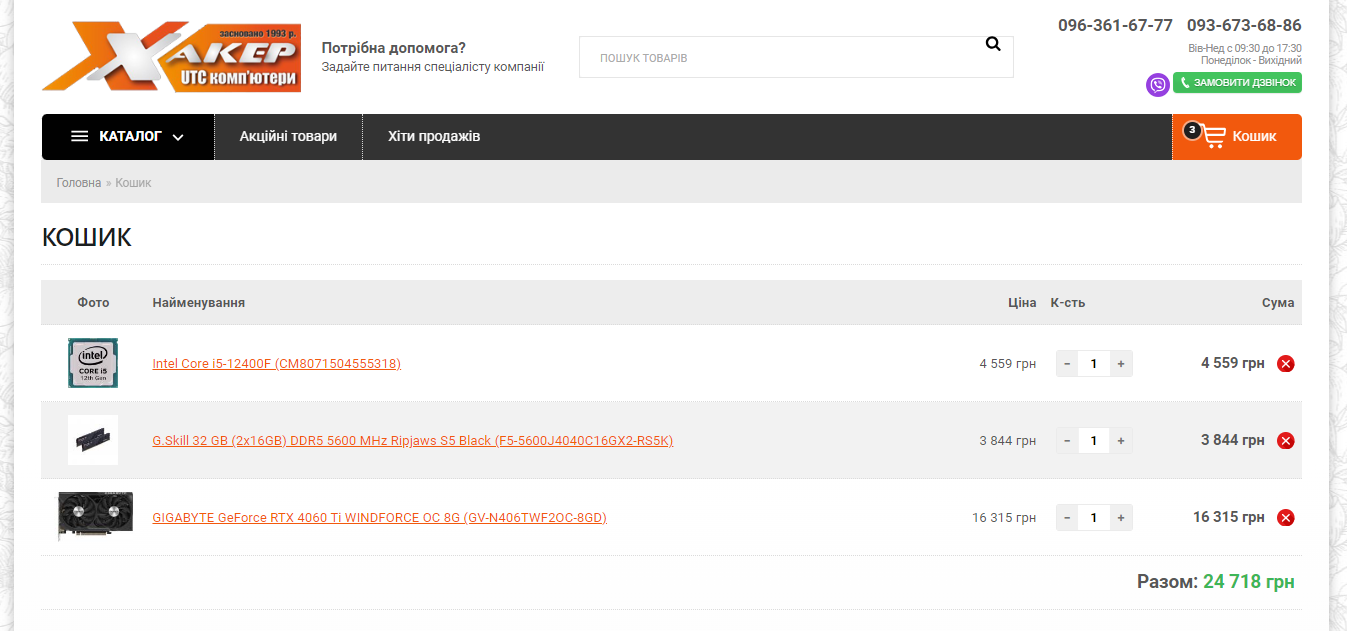The height and width of the screenshot is (631, 1347).
Task: Remove GIGABYTE RTX 4060 Ti from cart
Action: point(1286,518)
